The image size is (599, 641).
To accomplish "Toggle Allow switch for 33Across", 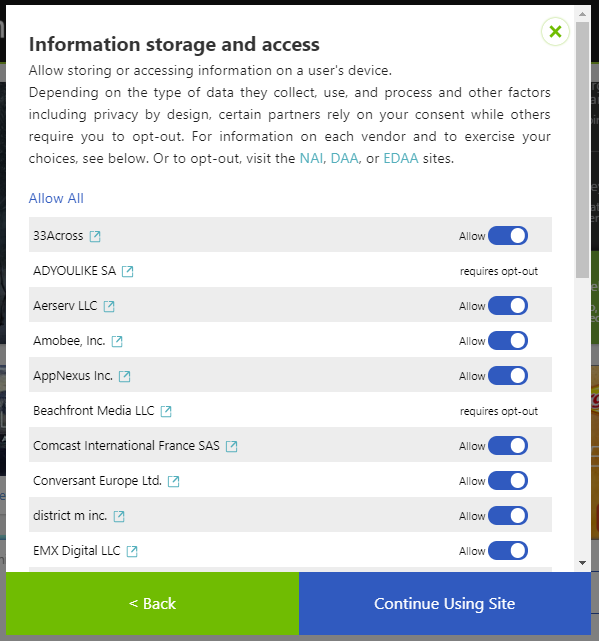I will click(508, 236).
